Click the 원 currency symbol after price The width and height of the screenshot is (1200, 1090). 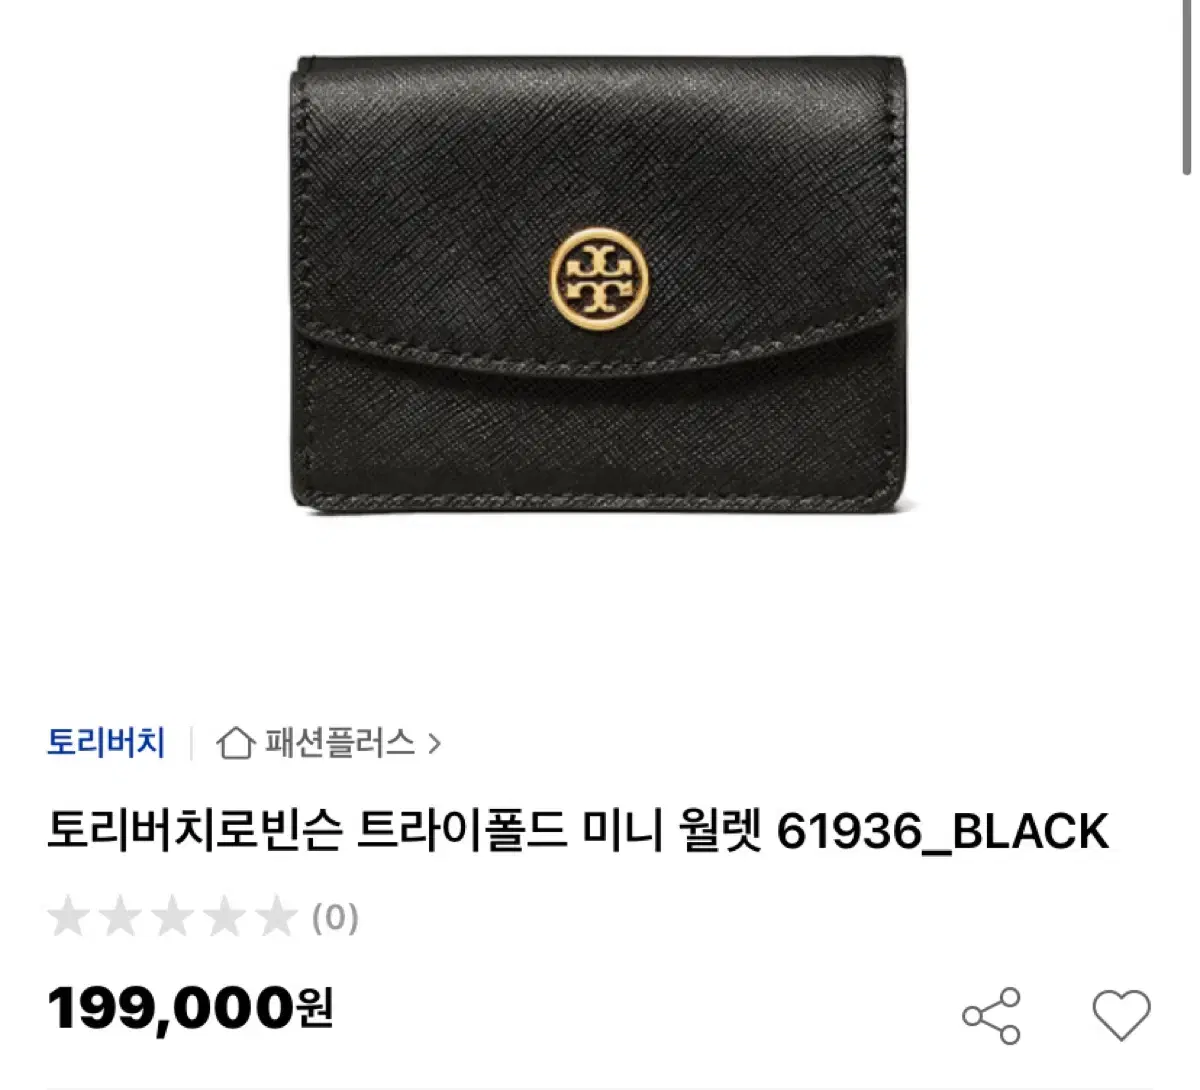[314, 1008]
